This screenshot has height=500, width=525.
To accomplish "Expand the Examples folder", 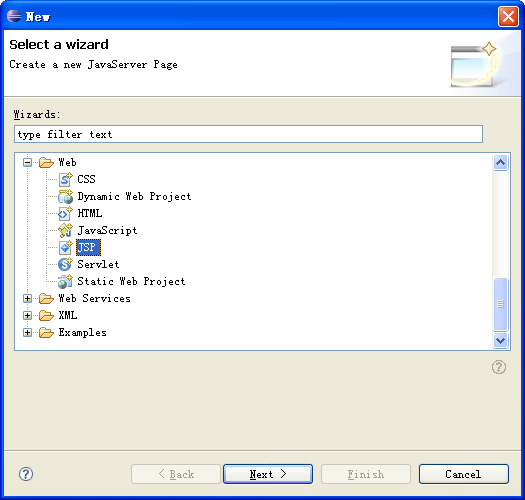I will [27, 333].
